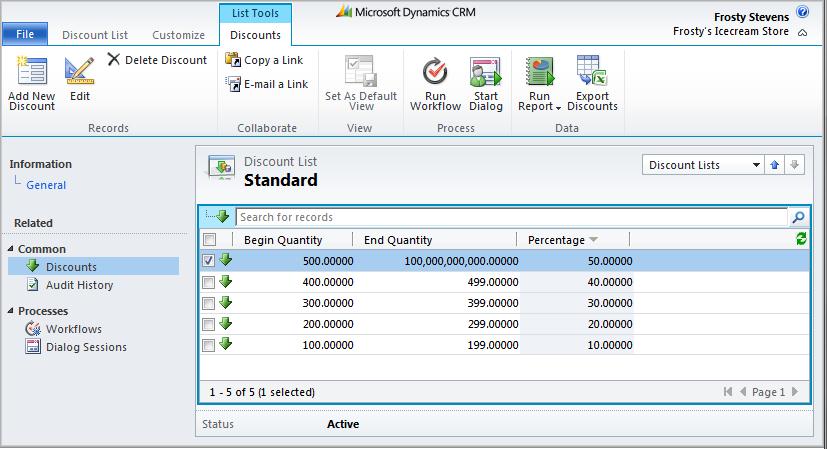Go to previous page in grid
The image size is (827, 449).
(x=743, y=391)
